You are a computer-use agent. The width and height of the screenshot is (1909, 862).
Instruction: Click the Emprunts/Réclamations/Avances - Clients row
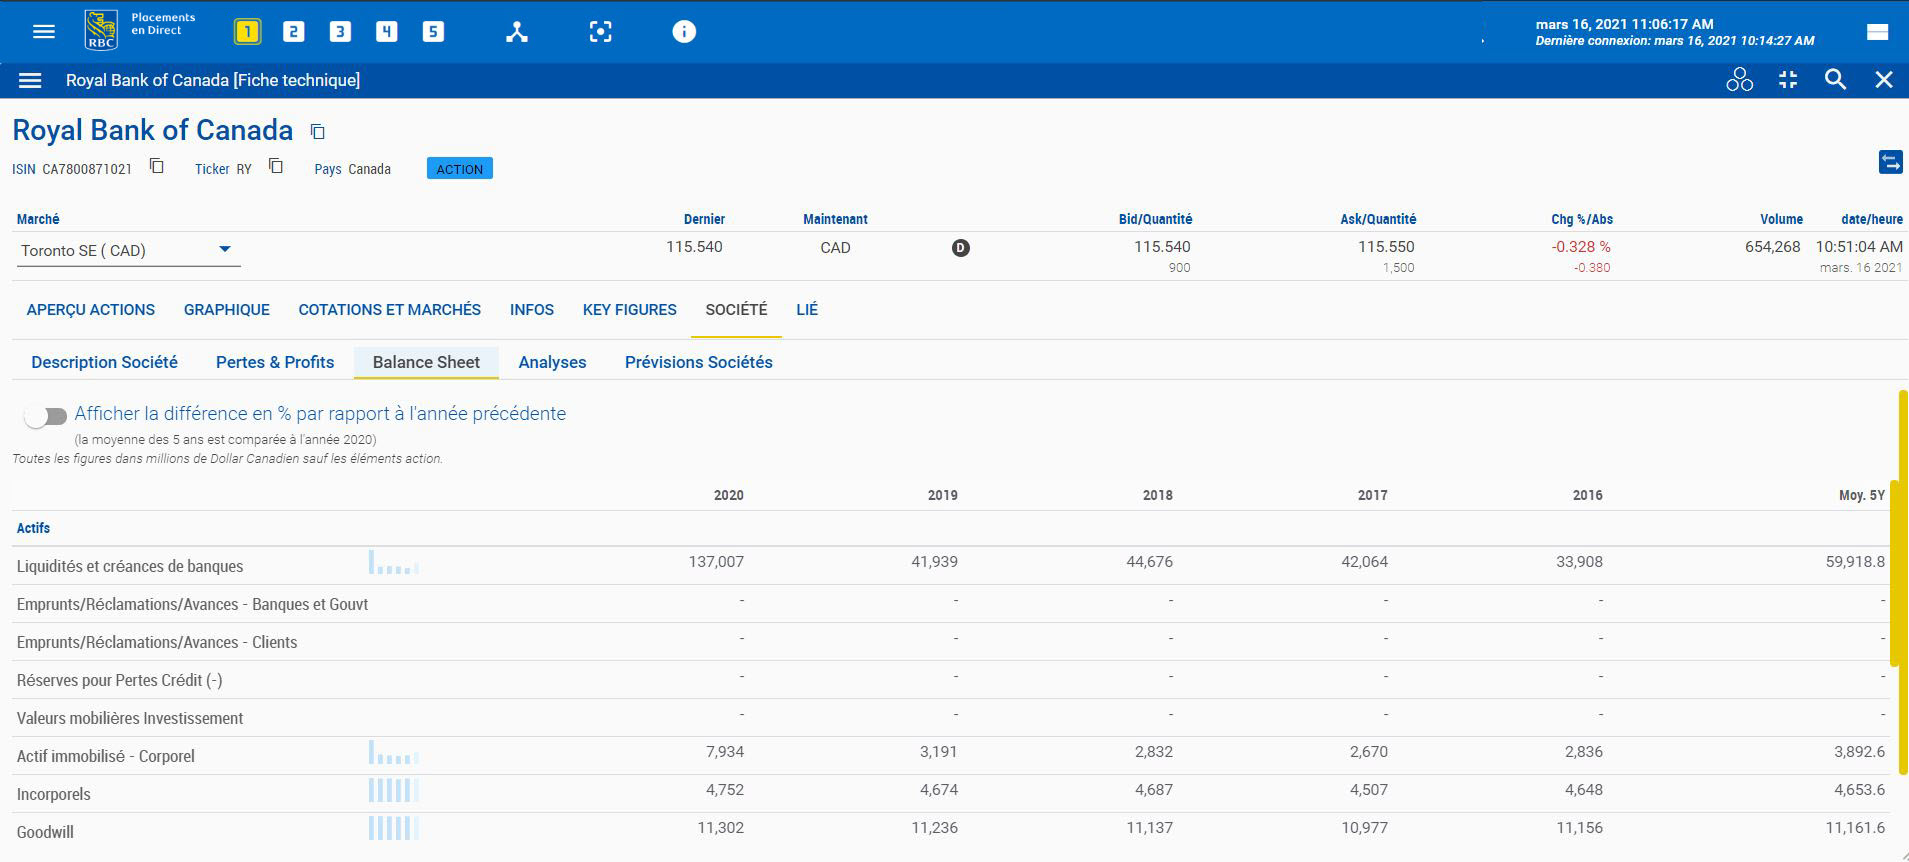point(950,642)
